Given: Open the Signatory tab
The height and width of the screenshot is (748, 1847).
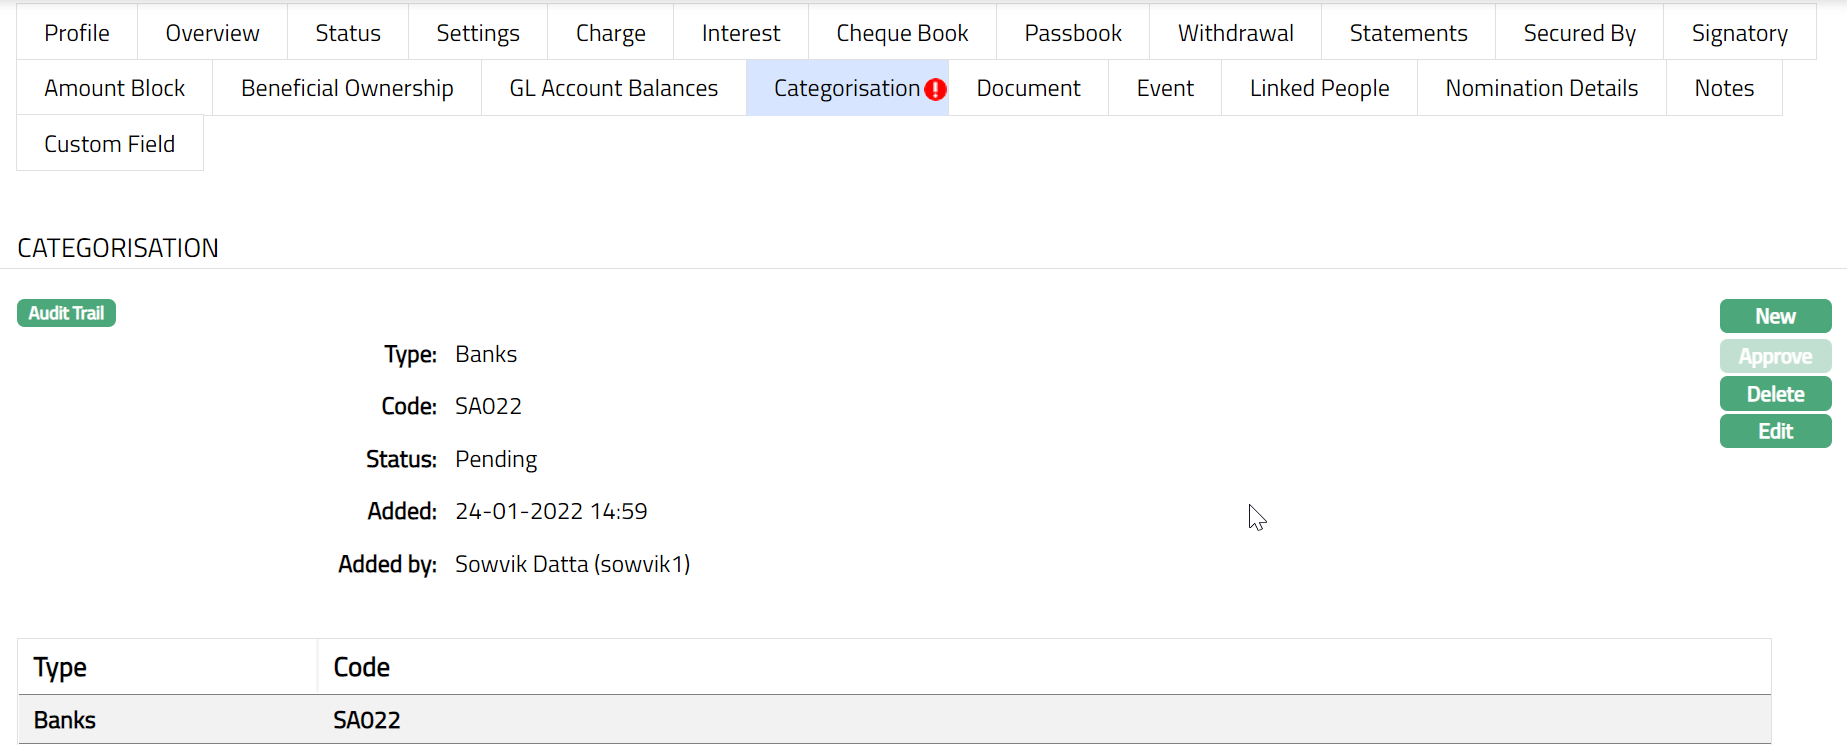Looking at the screenshot, I should click(x=1739, y=33).
